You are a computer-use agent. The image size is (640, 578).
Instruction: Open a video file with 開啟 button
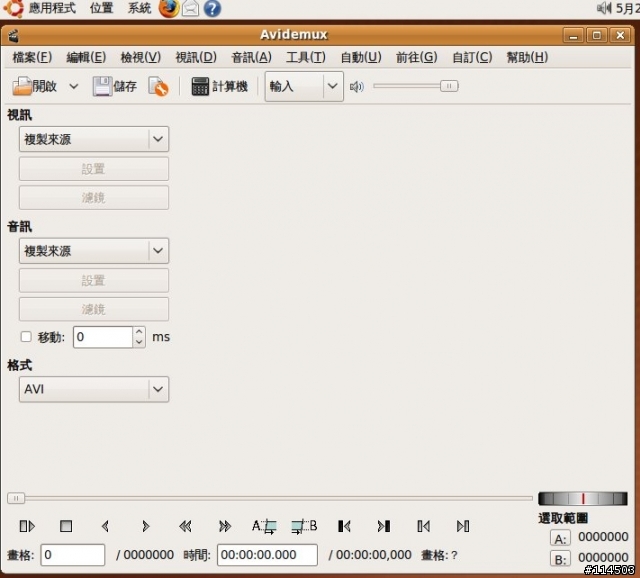pyautogui.click(x=34, y=86)
